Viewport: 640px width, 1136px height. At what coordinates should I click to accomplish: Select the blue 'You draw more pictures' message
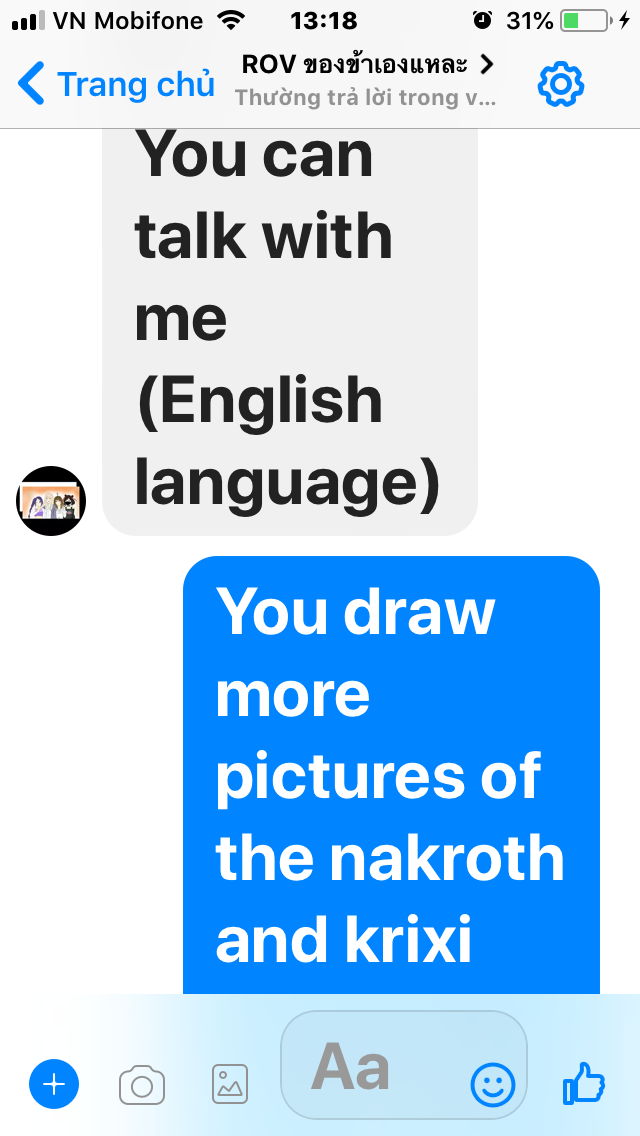[391, 775]
